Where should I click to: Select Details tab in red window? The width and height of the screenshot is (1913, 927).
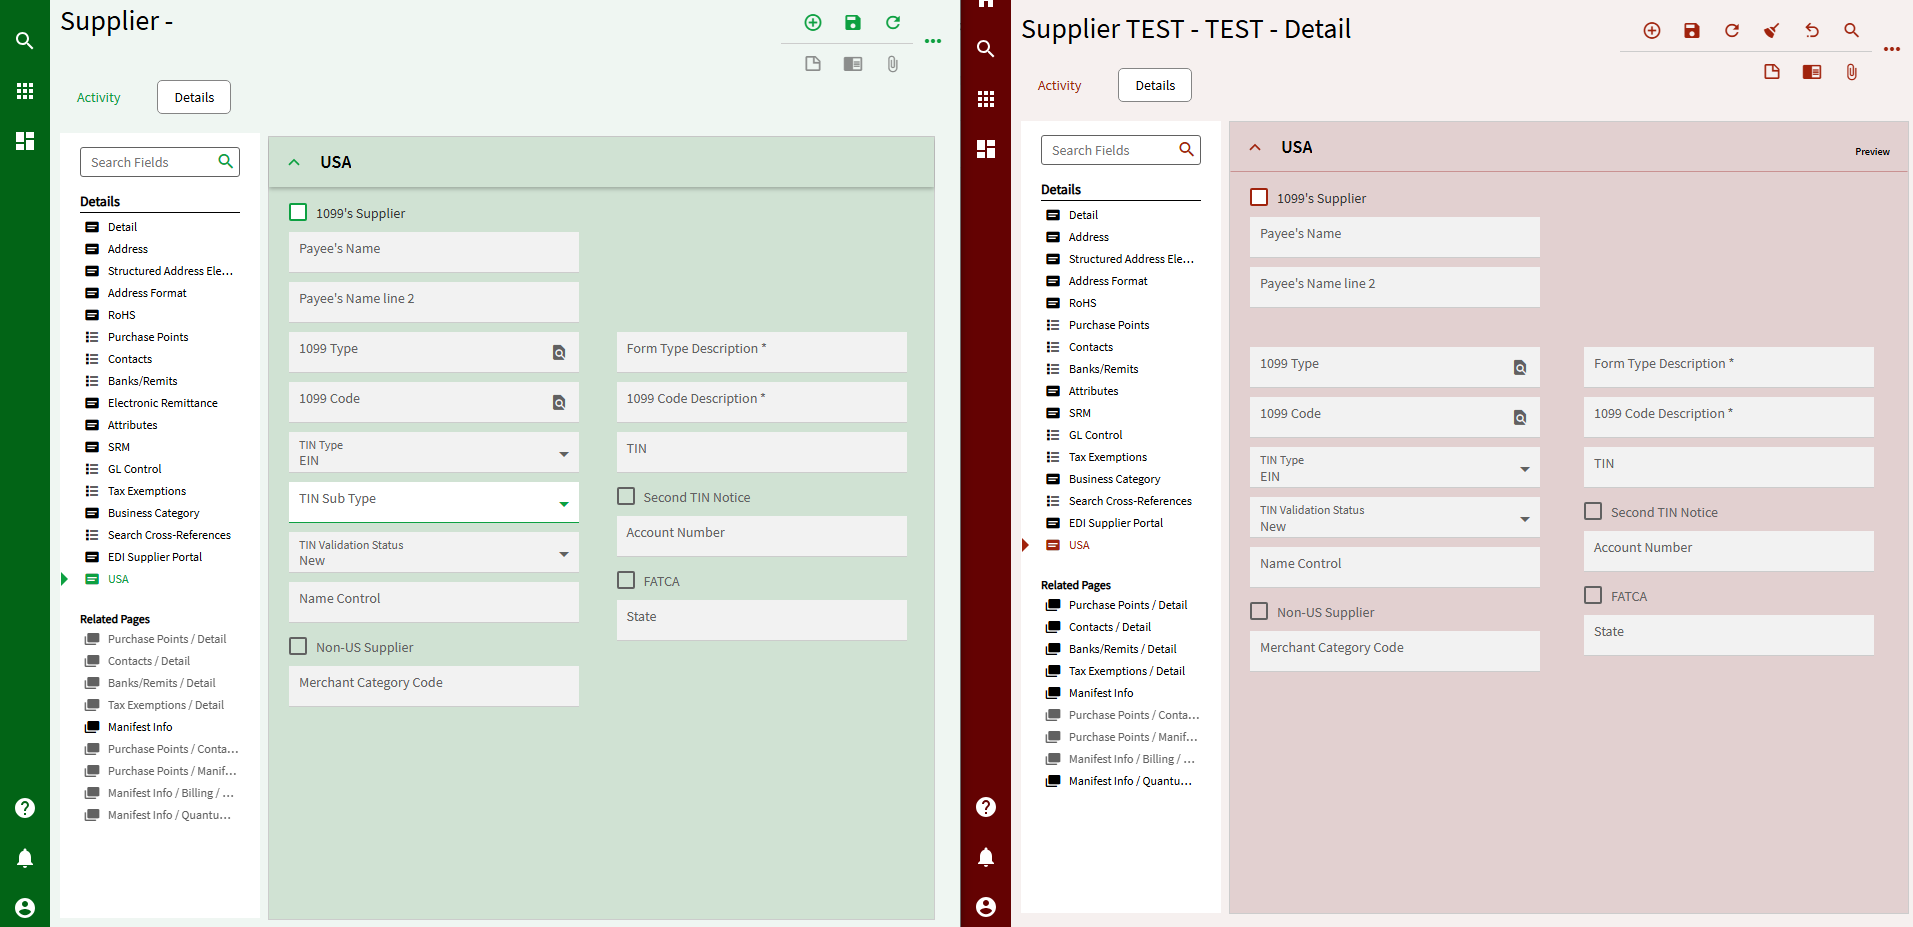pyautogui.click(x=1155, y=85)
